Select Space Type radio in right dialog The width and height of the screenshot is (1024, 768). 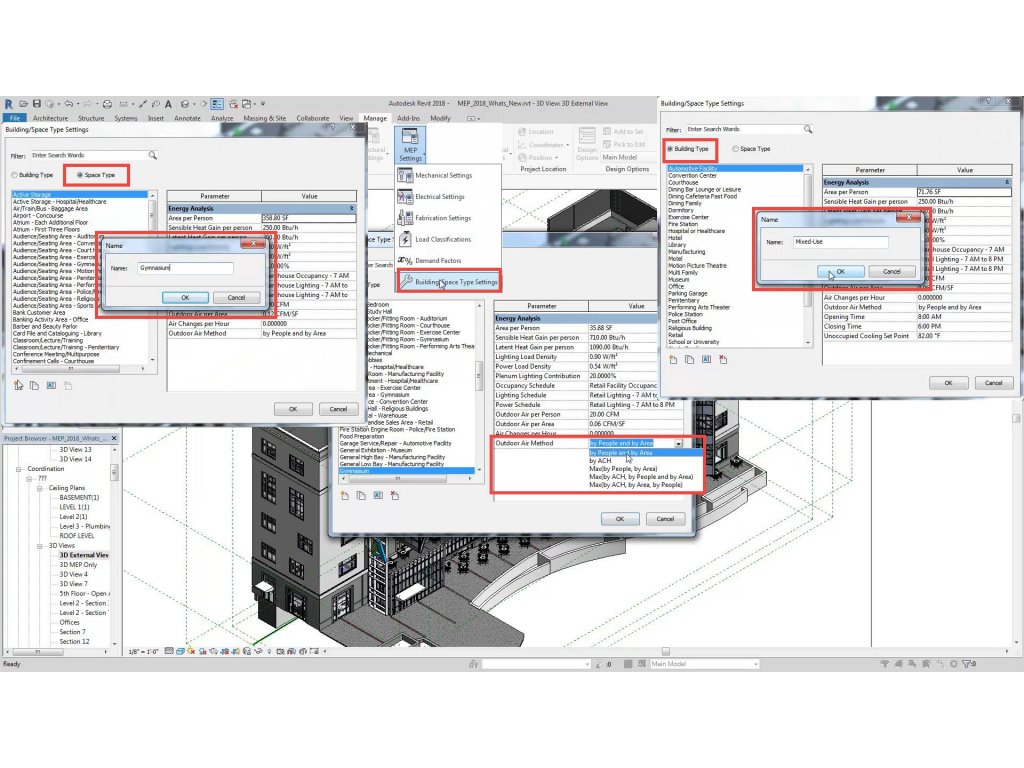tap(735, 149)
